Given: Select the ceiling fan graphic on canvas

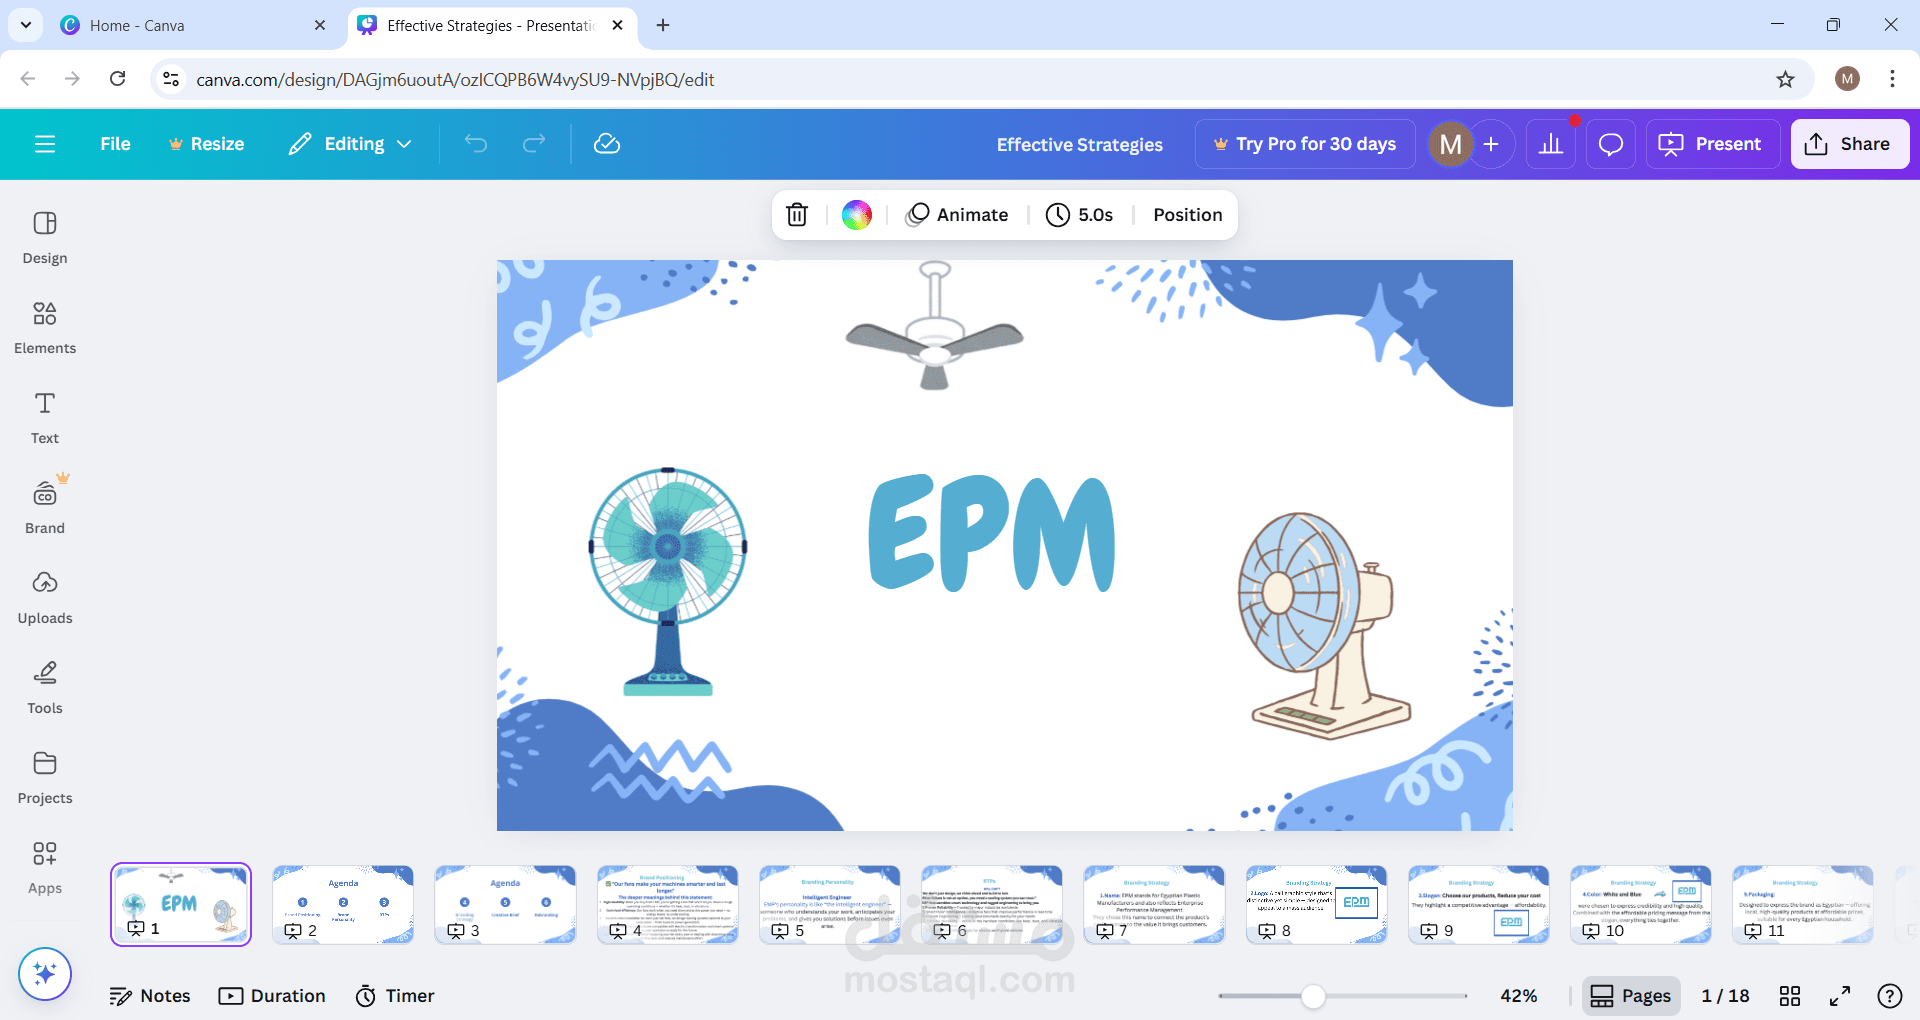Looking at the screenshot, I should [x=934, y=326].
